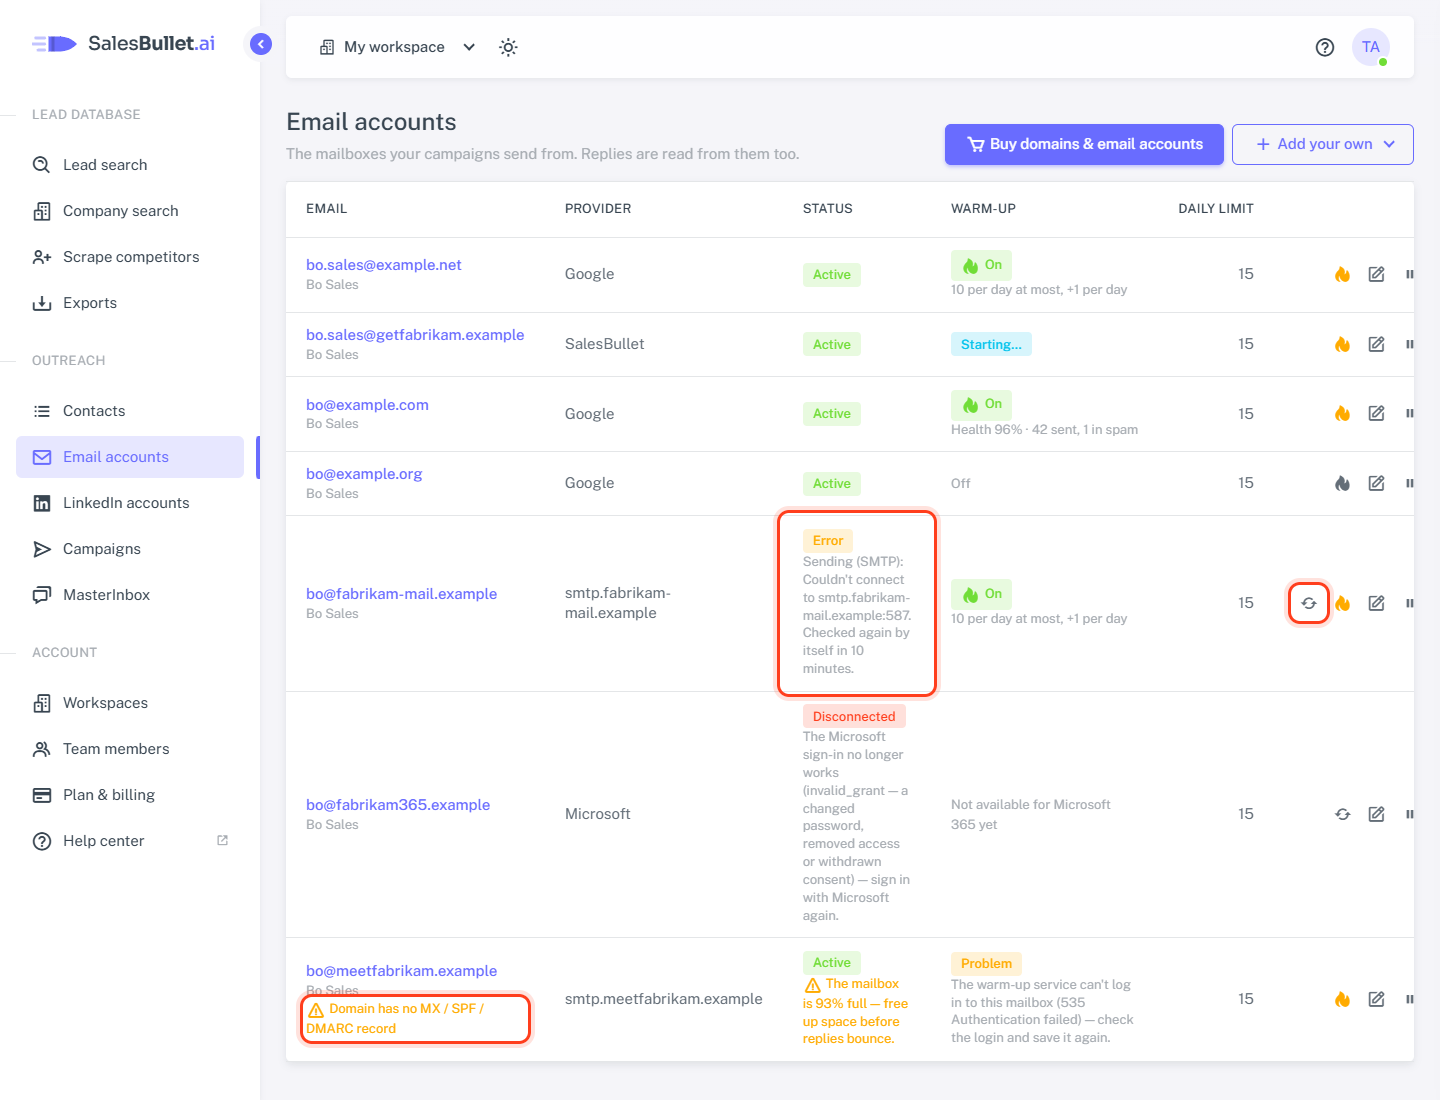This screenshot has width=1440, height=1100.
Task: Open the Contacts page
Action: pos(130,411)
